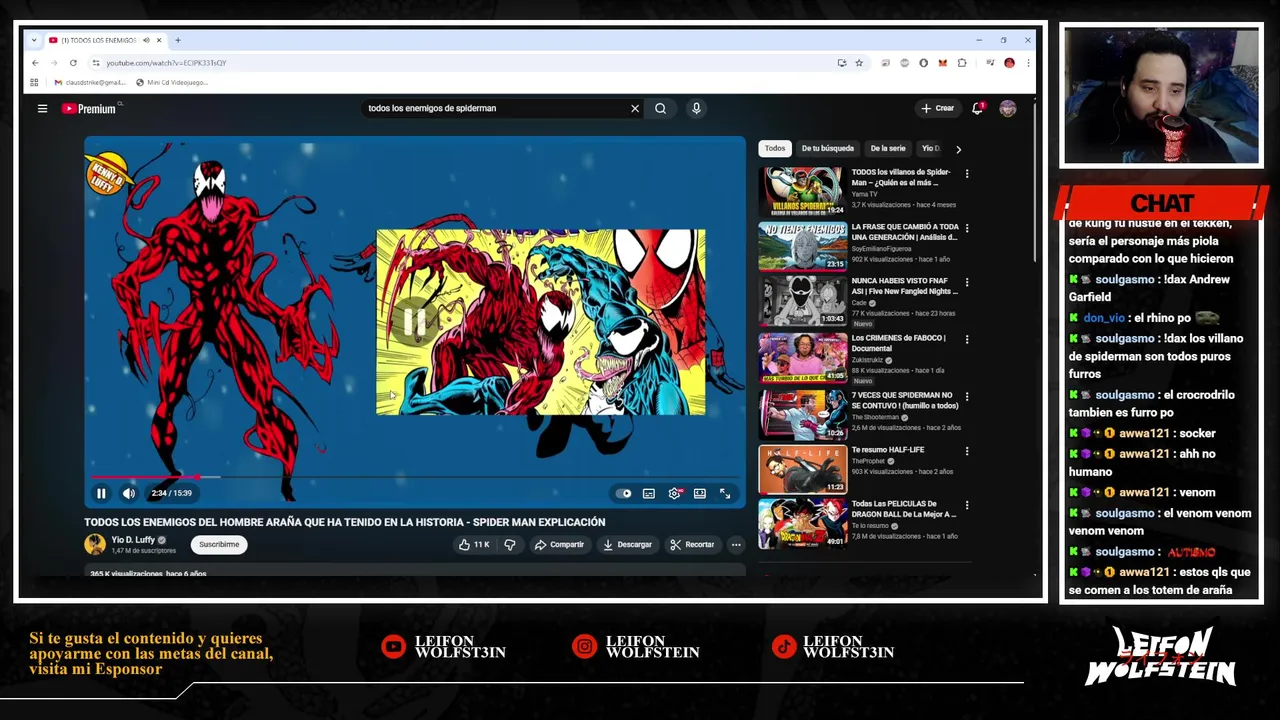The height and width of the screenshot is (720, 1280).
Task: Open 'Mini Cd Videojuego' bookmark
Action: tap(172, 82)
